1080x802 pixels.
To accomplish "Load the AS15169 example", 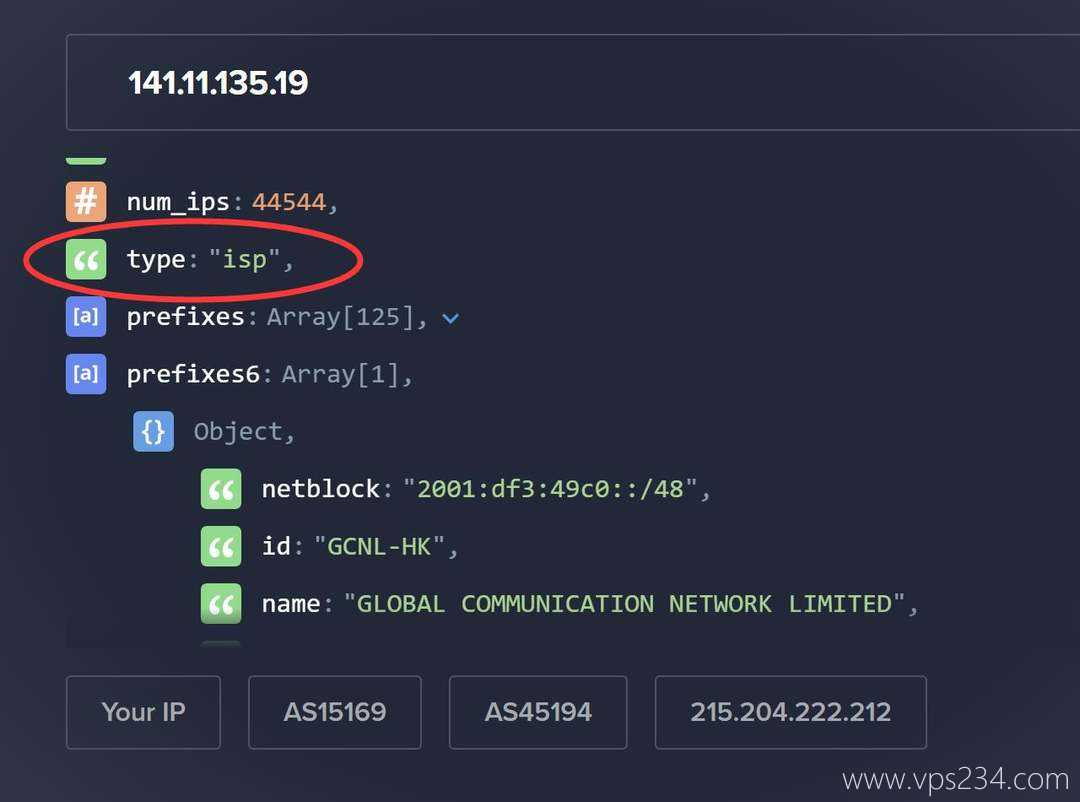I will (335, 712).
